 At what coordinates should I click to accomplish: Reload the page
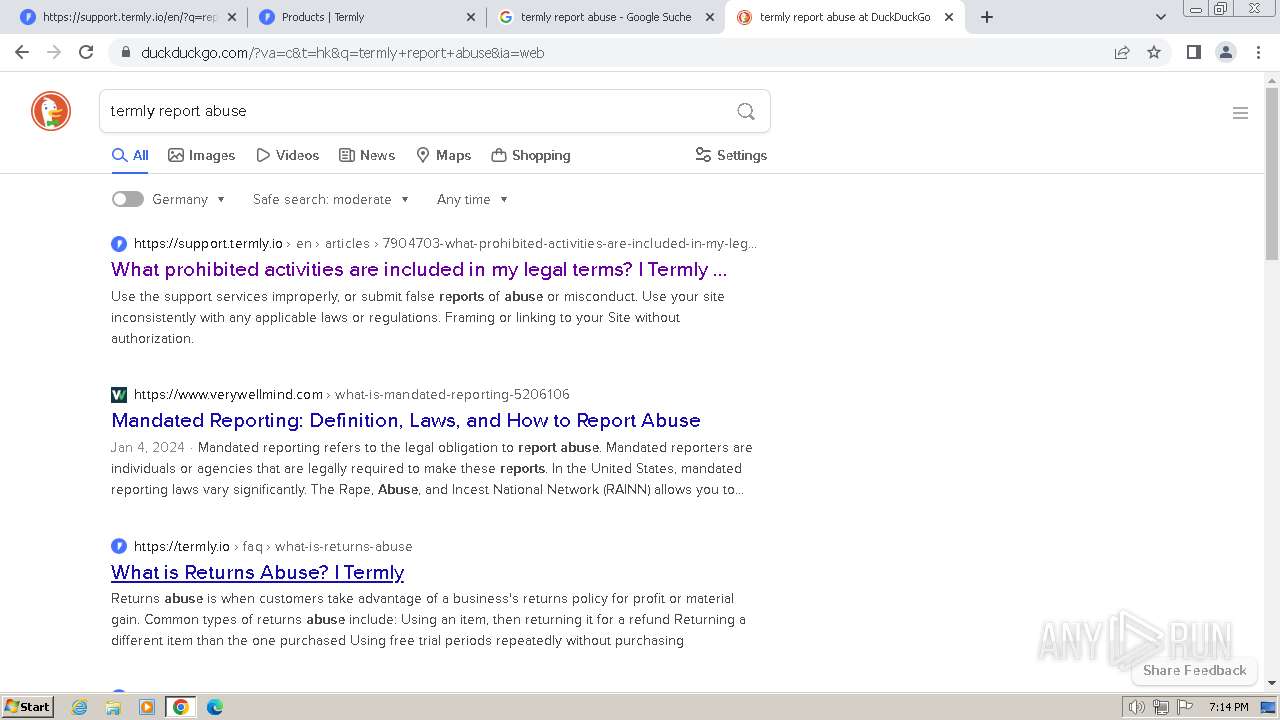(86, 52)
